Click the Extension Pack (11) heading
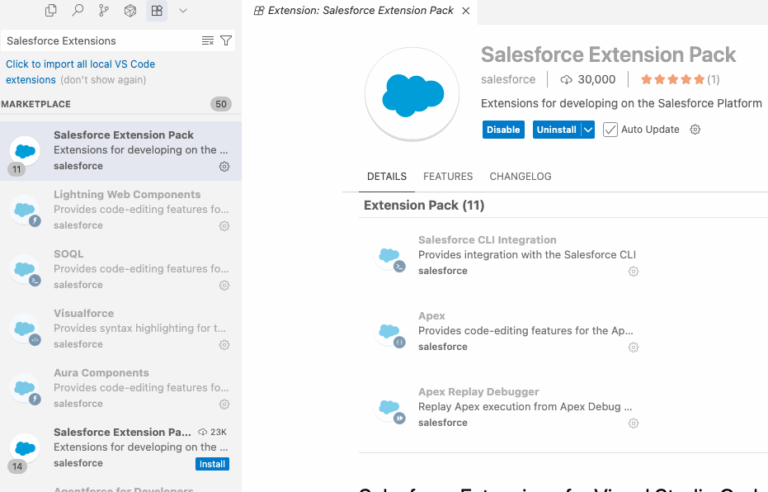The height and width of the screenshot is (492, 768). (424, 205)
